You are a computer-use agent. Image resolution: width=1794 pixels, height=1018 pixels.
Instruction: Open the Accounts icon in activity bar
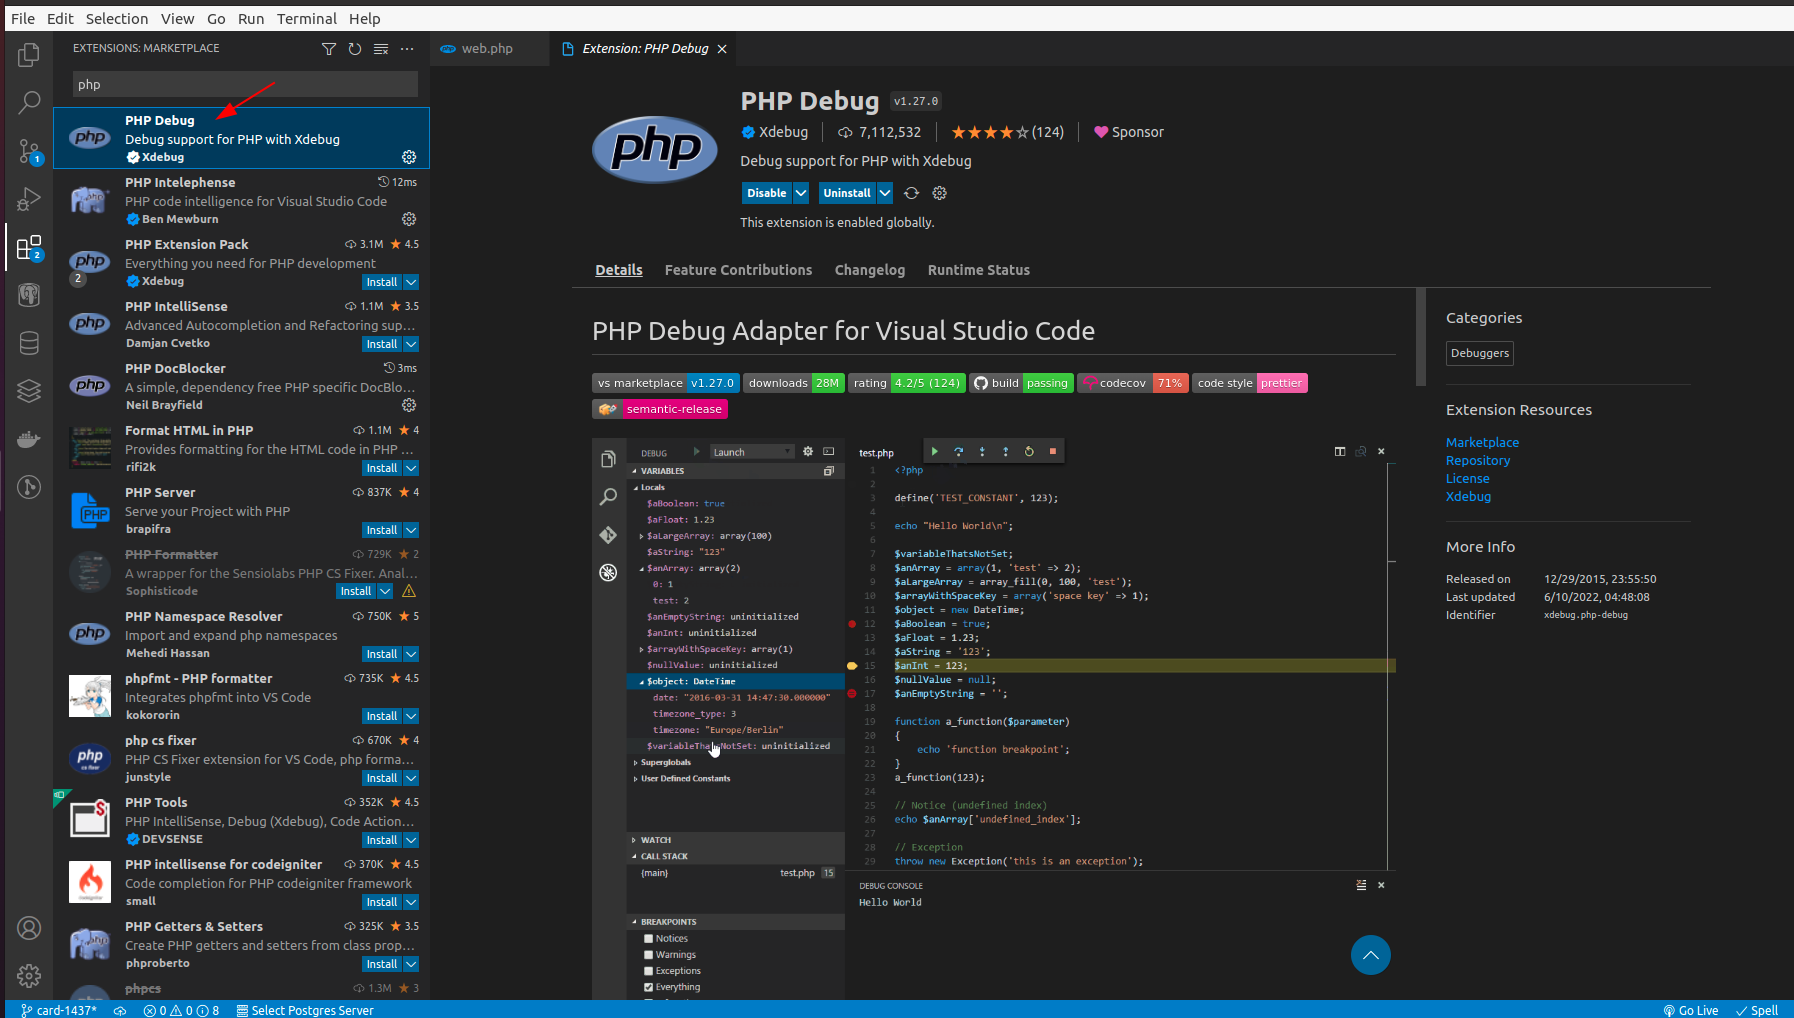tap(29, 928)
